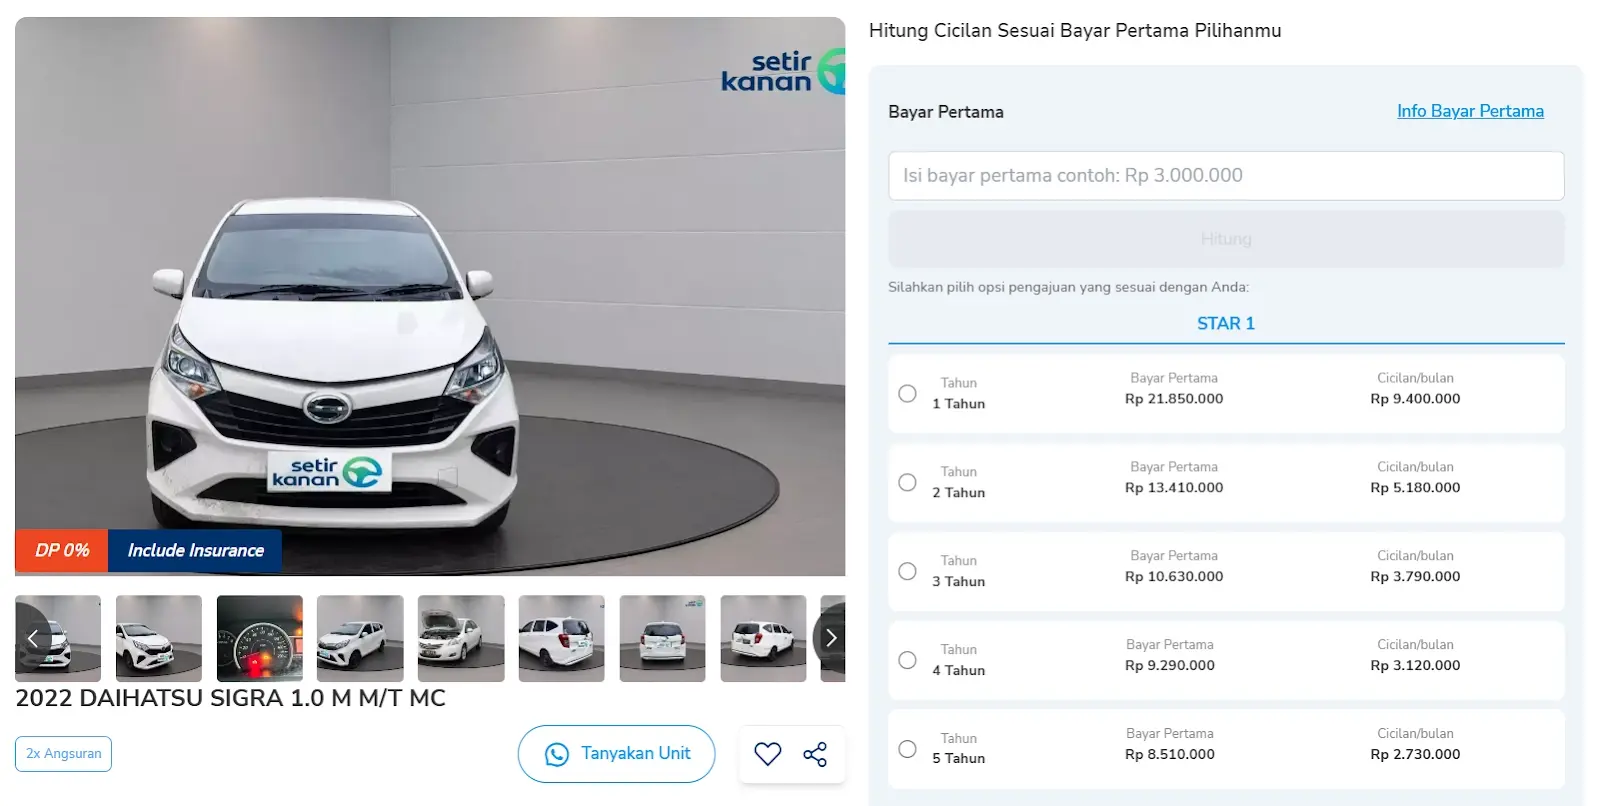This screenshot has width=1600, height=806.
Task: Select the 1 Tahun installment option
Action: coord(907,394)
